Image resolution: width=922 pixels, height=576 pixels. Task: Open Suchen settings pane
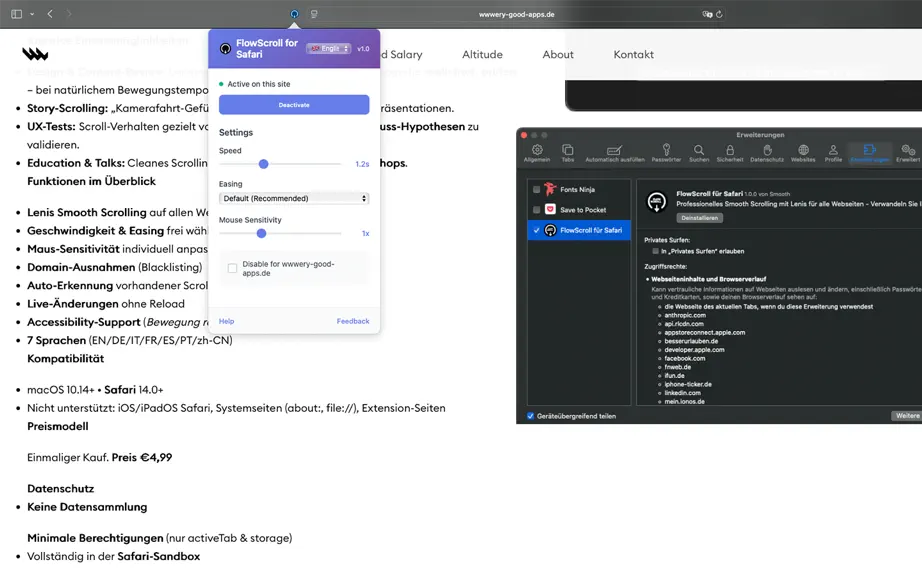pyautogui.click(x=699, y=153)
